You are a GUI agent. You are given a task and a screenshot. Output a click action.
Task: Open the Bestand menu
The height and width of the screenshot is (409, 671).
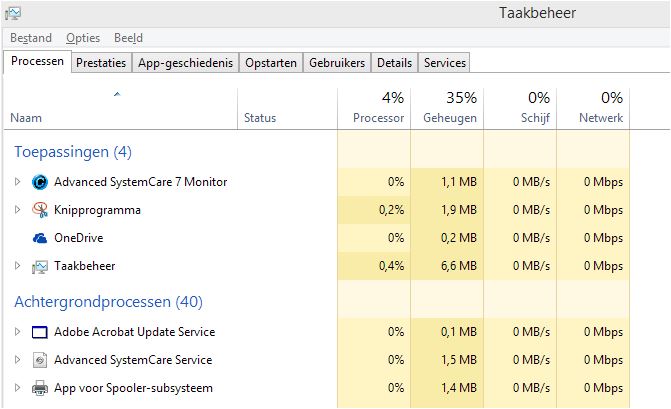point(31,38)
